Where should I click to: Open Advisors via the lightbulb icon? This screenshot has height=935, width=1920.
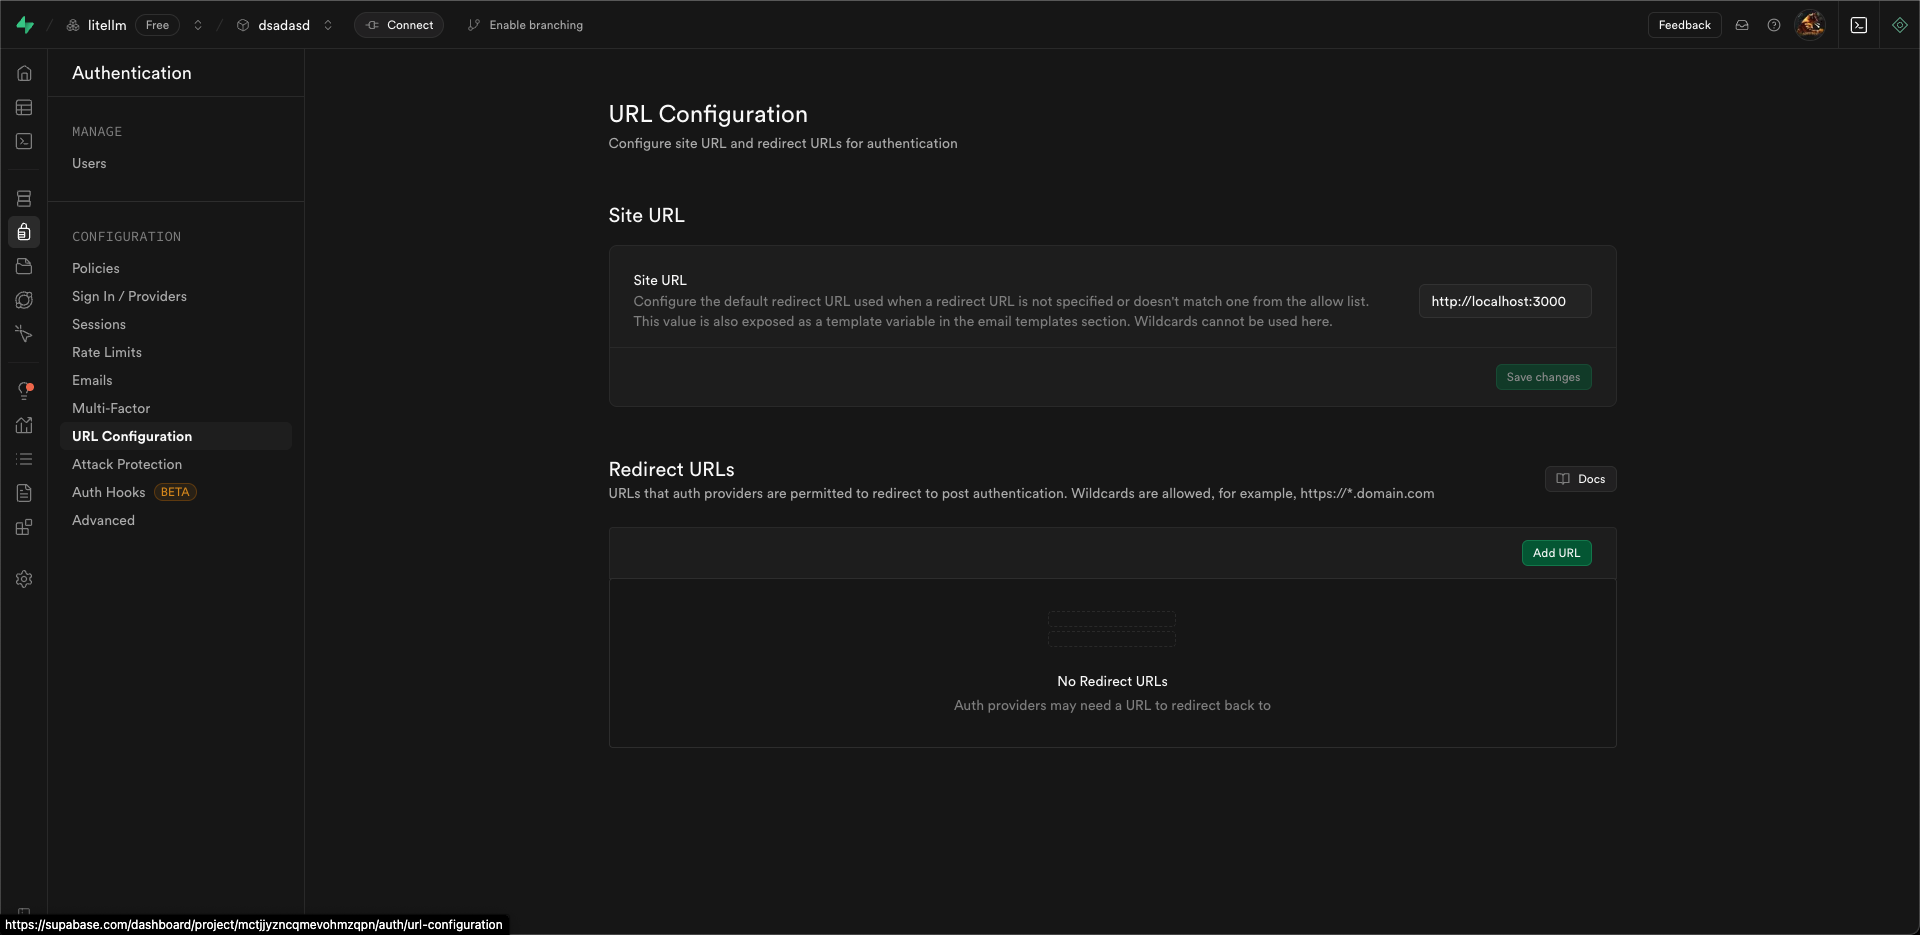click(x=24, y=390)
